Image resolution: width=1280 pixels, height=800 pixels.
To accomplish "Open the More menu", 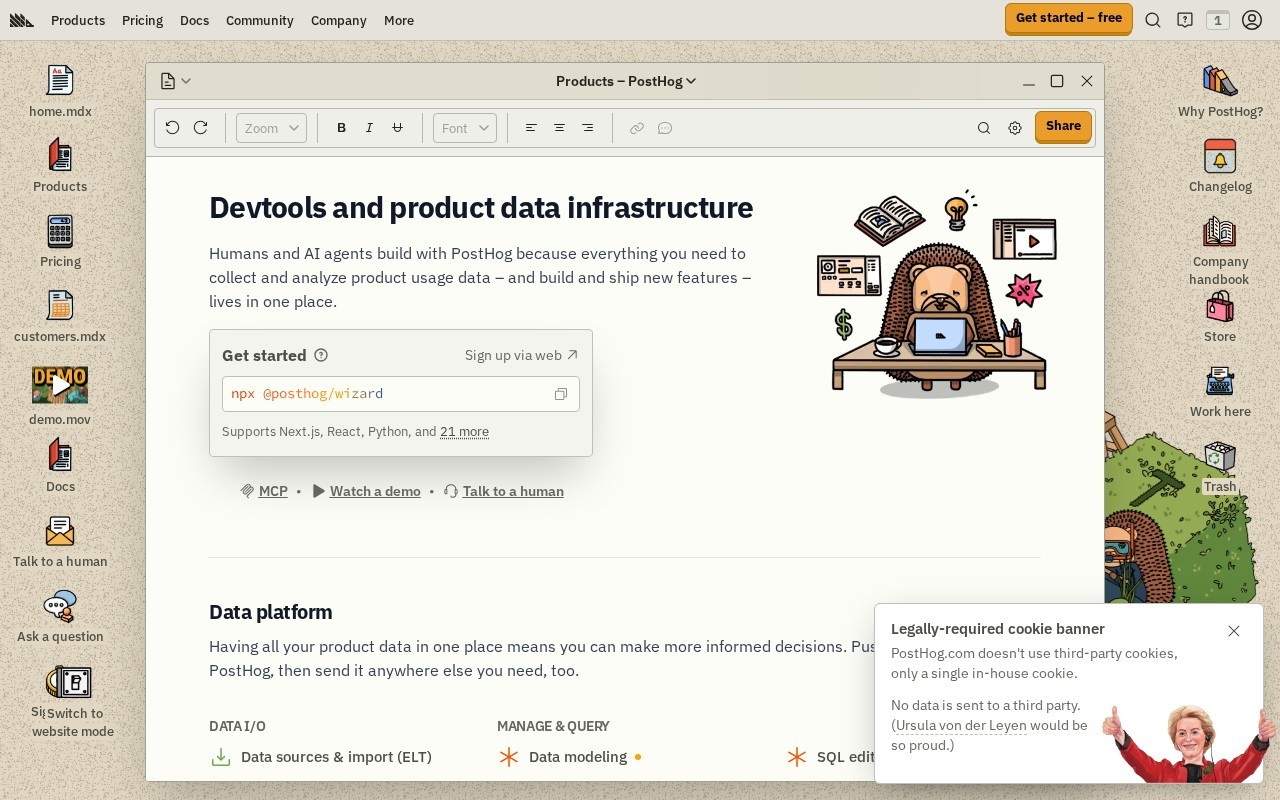I will 399,20.
